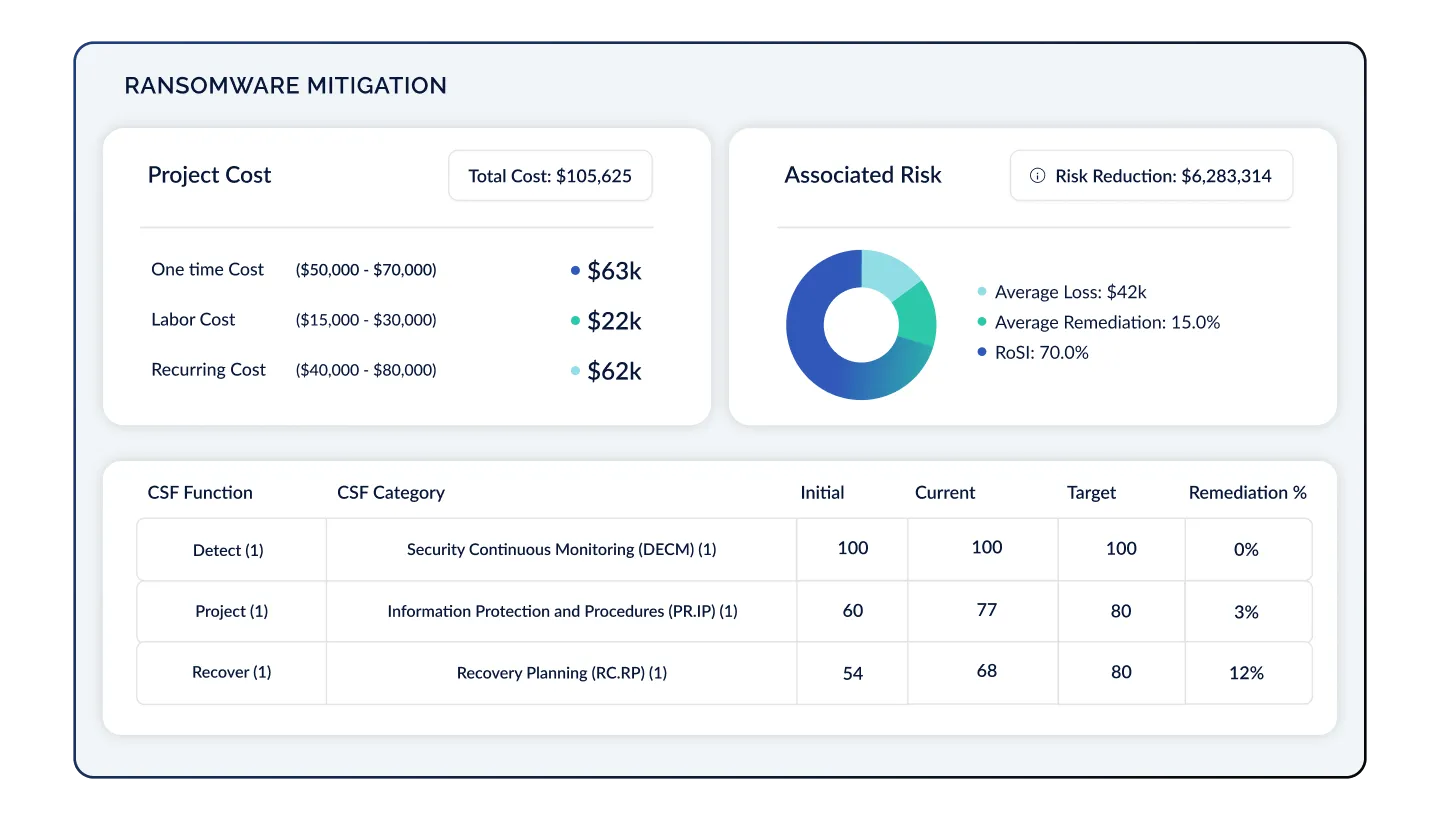The image size is (1440, 820).
Task: Click the Risk Reduction: $6,283,314 button
Action: tap(1151, 176)
